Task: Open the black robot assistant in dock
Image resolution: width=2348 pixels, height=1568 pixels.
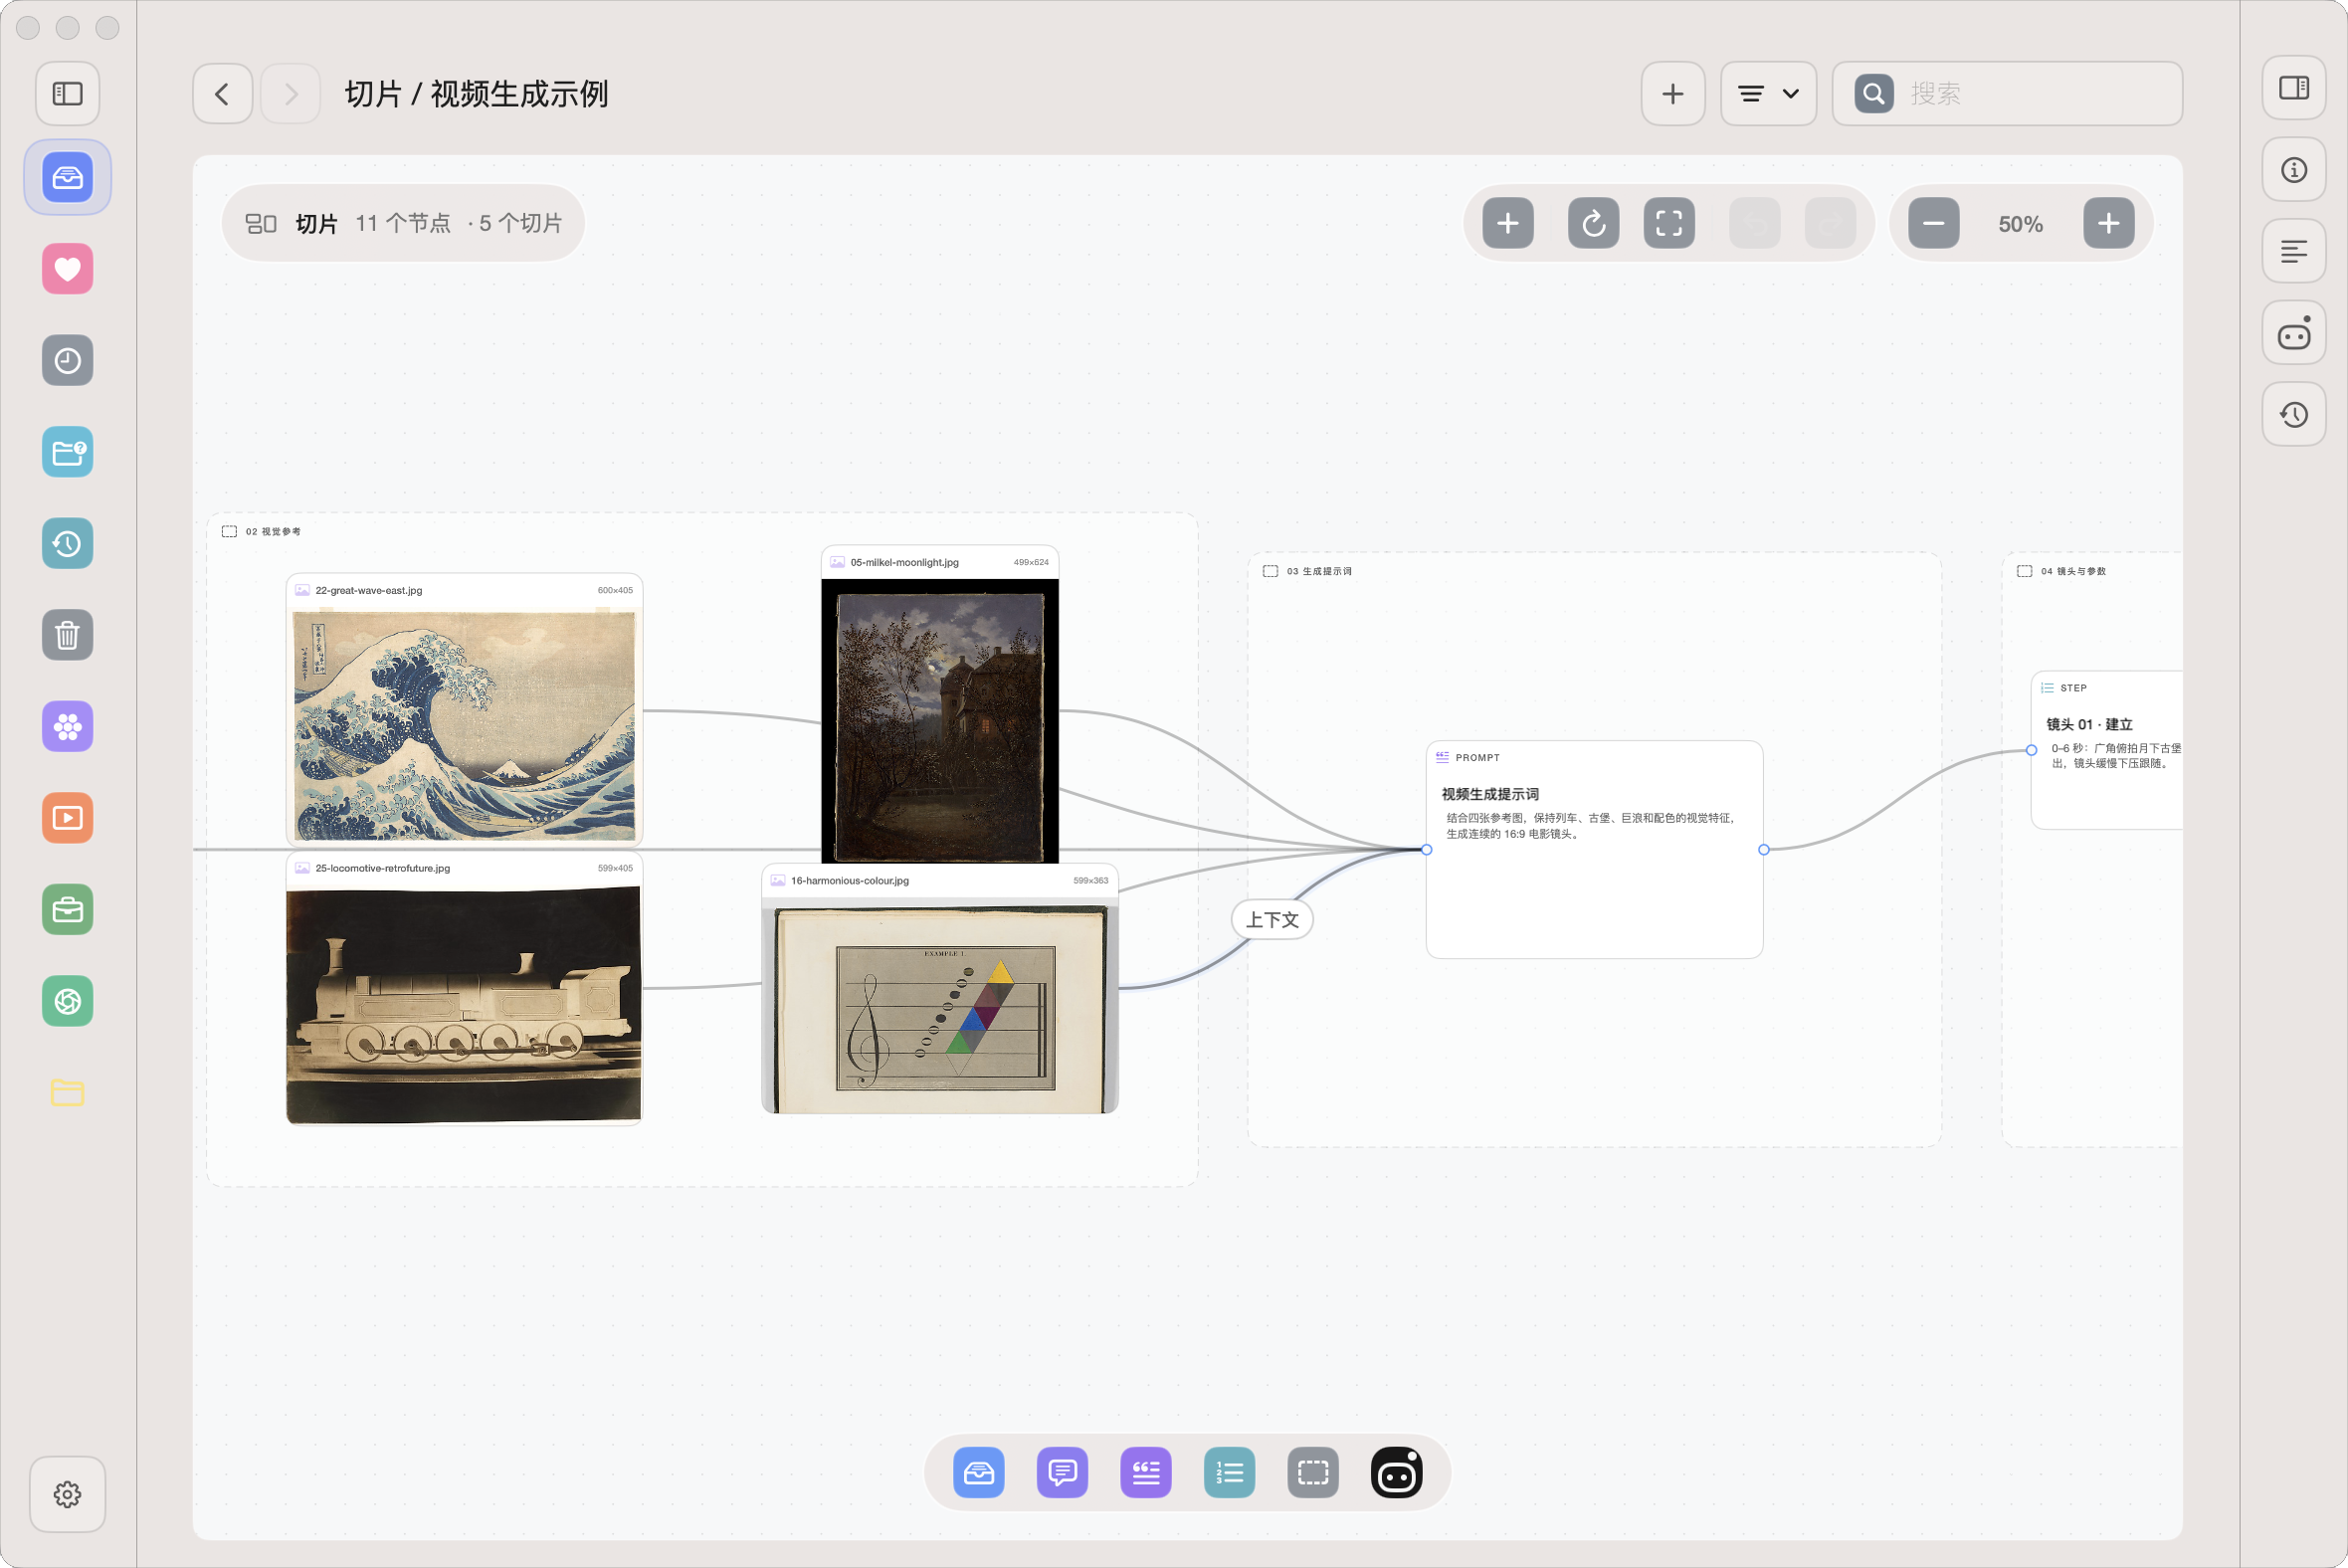Action: (1397, 1473)
